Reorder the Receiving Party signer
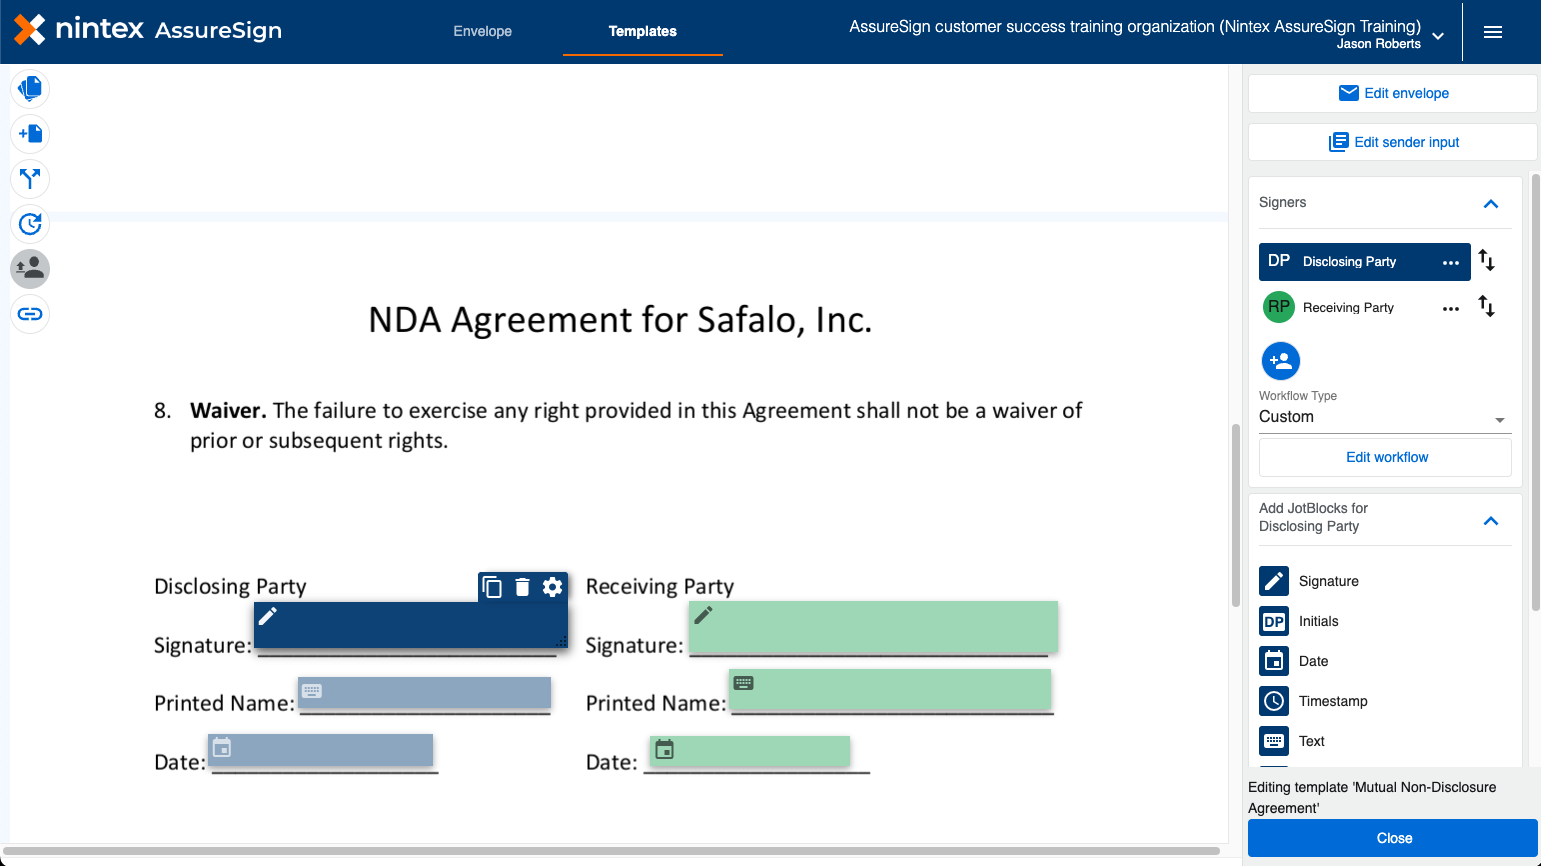 pos(1486,307)
